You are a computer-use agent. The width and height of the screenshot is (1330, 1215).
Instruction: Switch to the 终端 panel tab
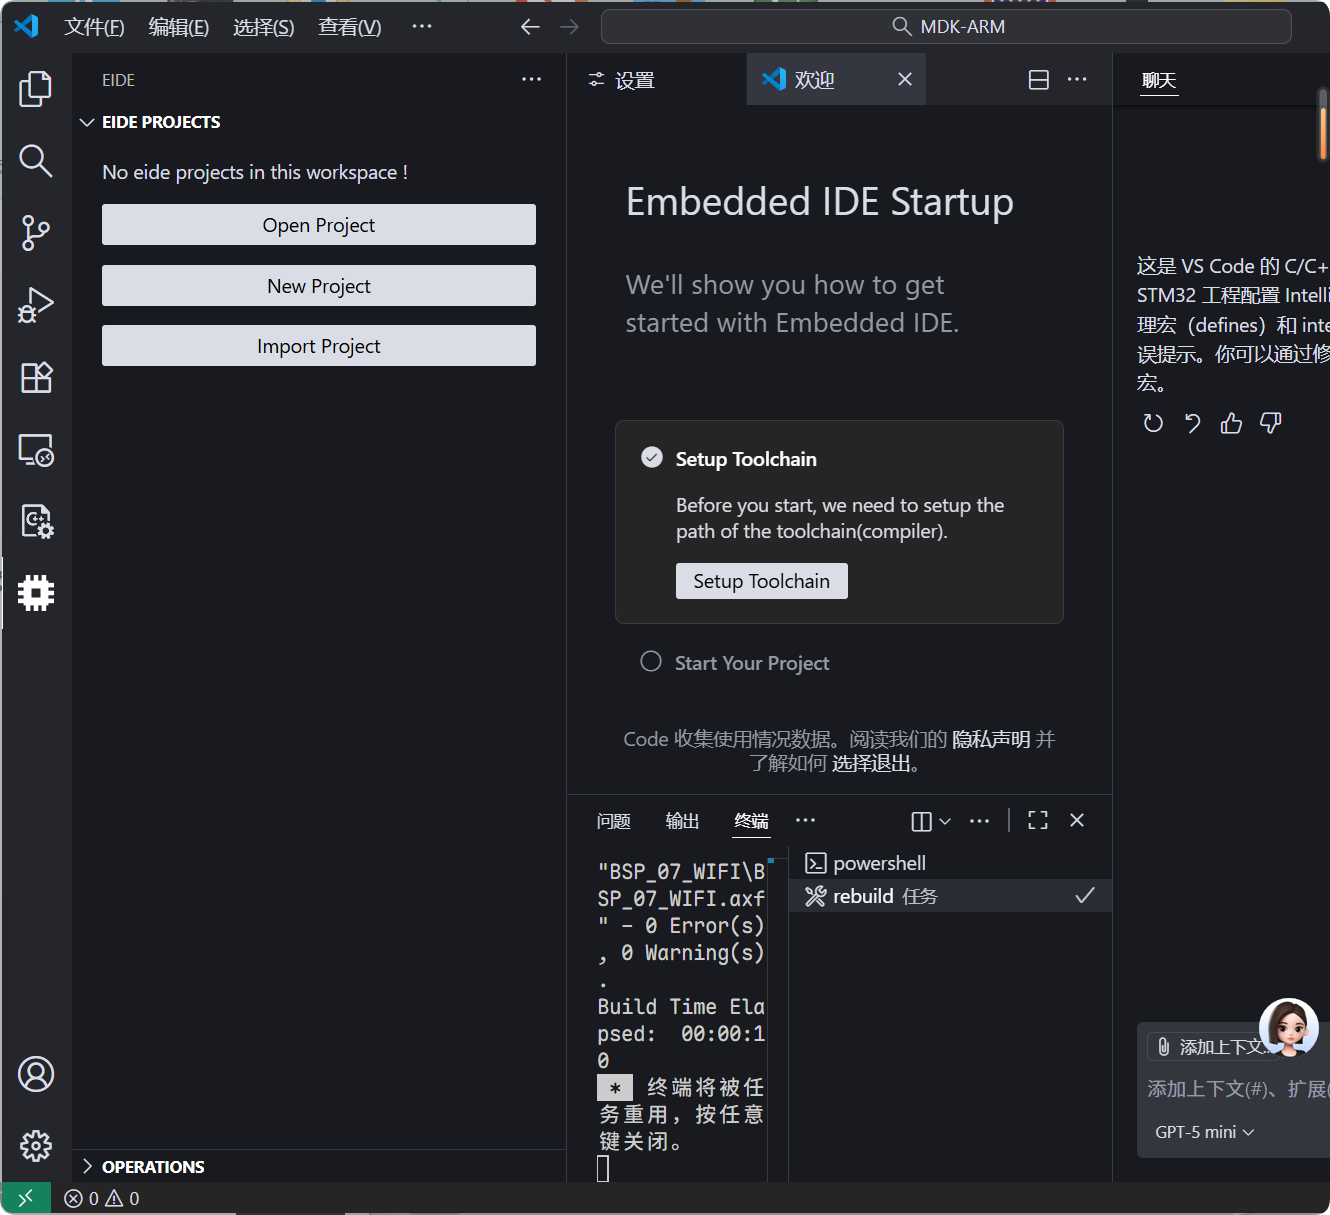751,821
